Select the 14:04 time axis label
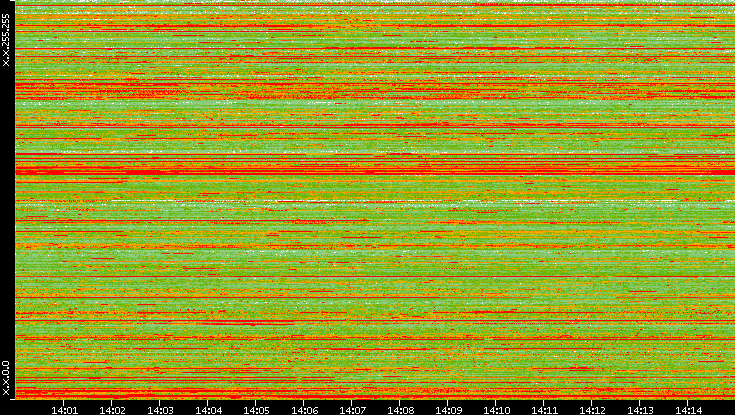 point(208,410)
